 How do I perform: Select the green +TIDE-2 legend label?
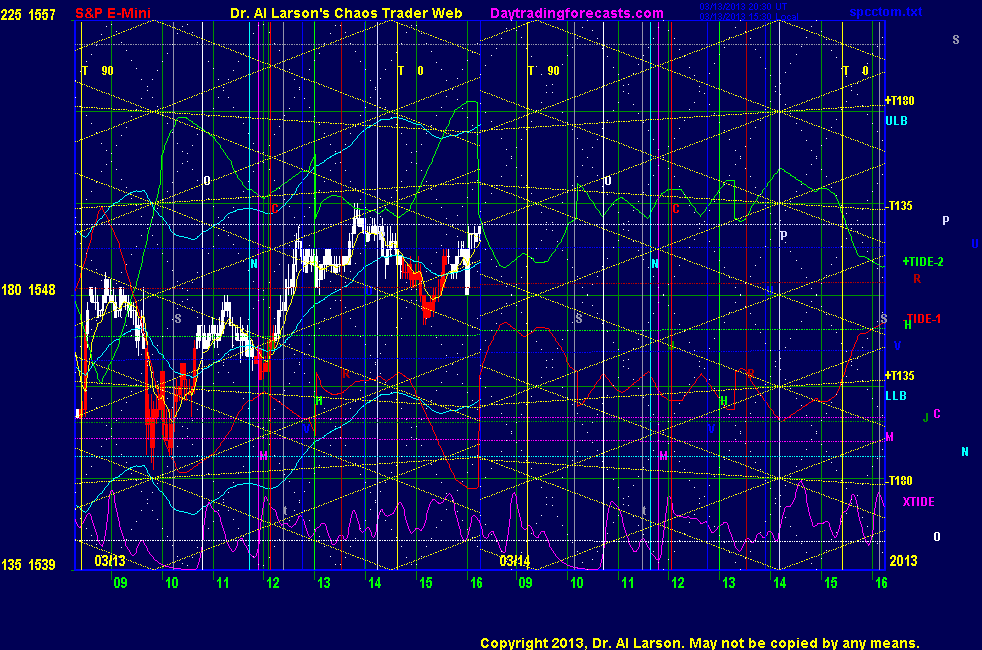click(922, 261)
